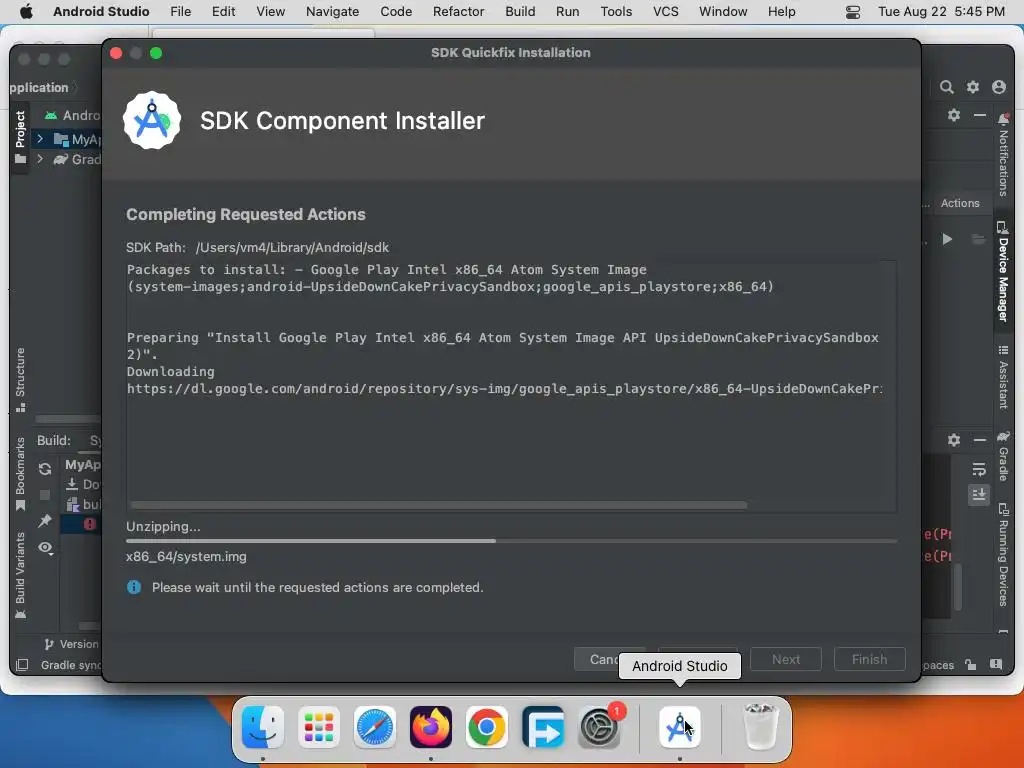Viewport: 1024px width, 768px height.
Task: Click the red error icon in Build tree
Action: pos(89,524)
